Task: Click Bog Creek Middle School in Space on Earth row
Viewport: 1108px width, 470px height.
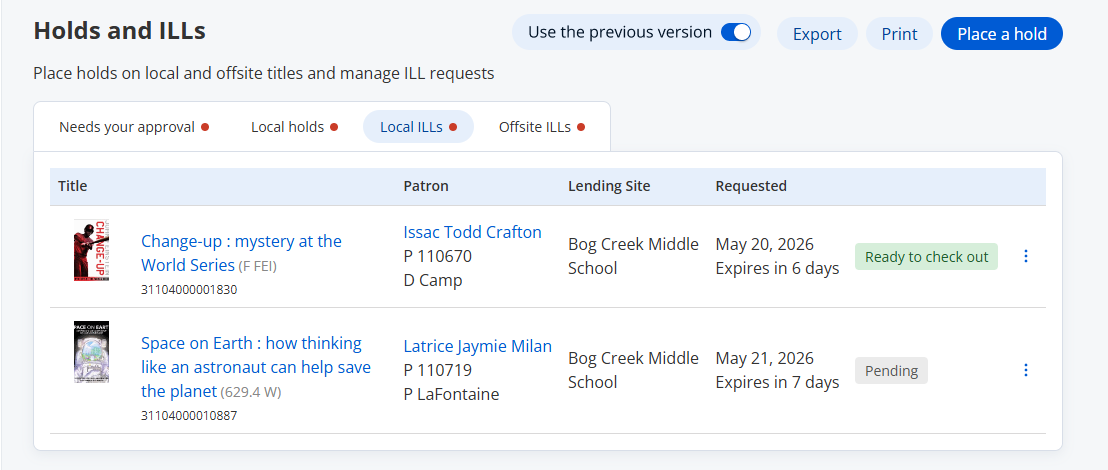Action: point(633,370)
